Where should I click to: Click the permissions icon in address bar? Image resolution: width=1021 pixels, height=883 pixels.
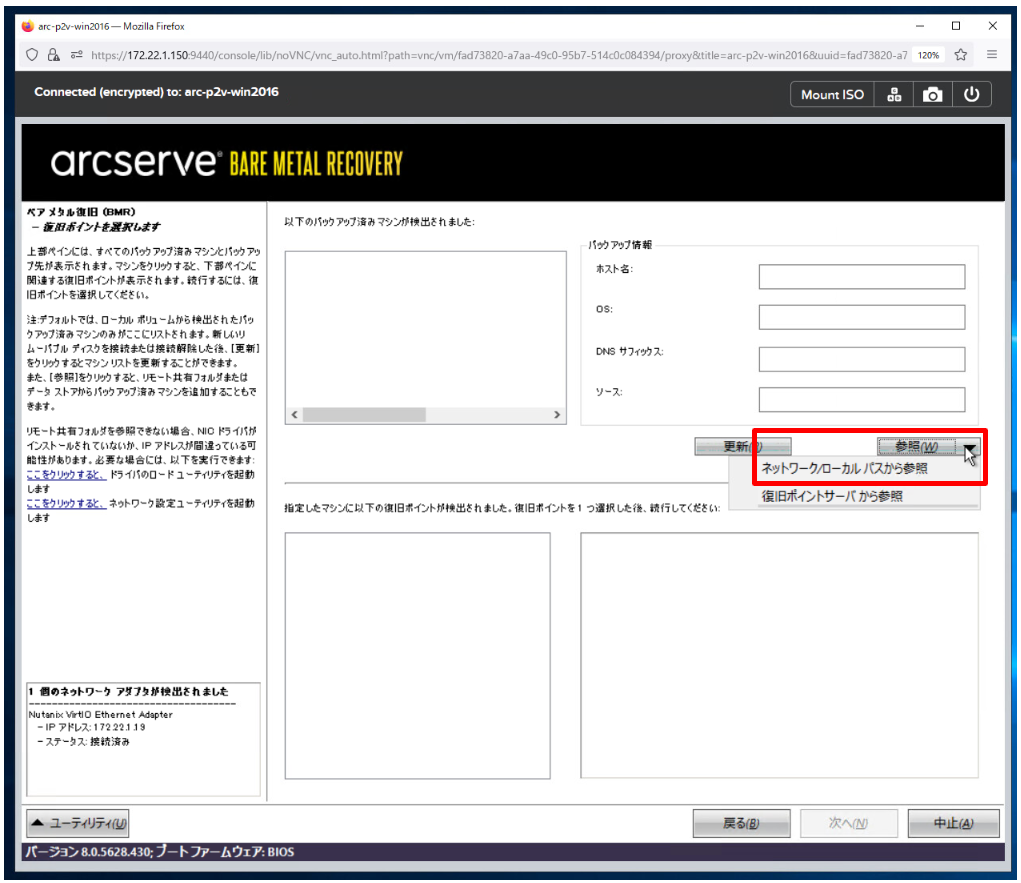coord(76,55)
